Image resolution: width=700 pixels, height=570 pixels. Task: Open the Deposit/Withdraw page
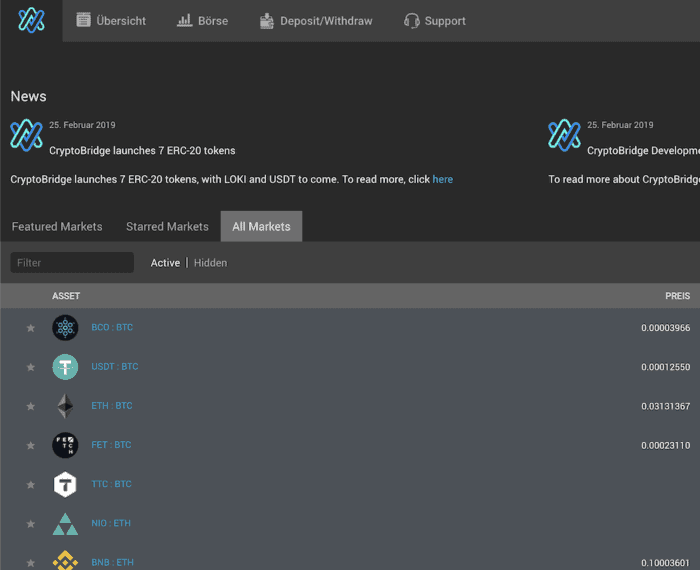tap(316, 21)
